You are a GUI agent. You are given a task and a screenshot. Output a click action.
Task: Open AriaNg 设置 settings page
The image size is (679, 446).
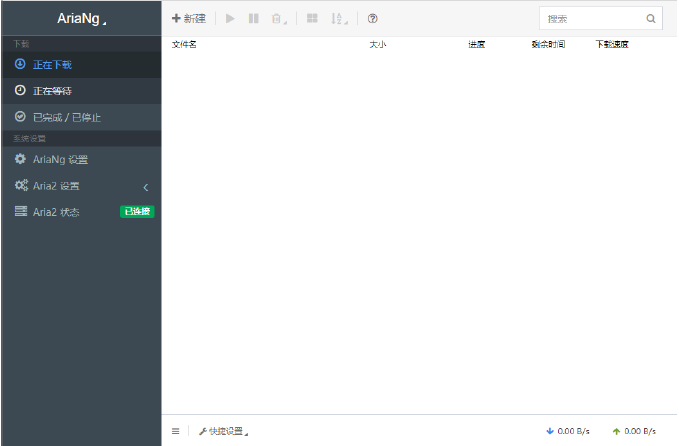[x=60, y=159]
